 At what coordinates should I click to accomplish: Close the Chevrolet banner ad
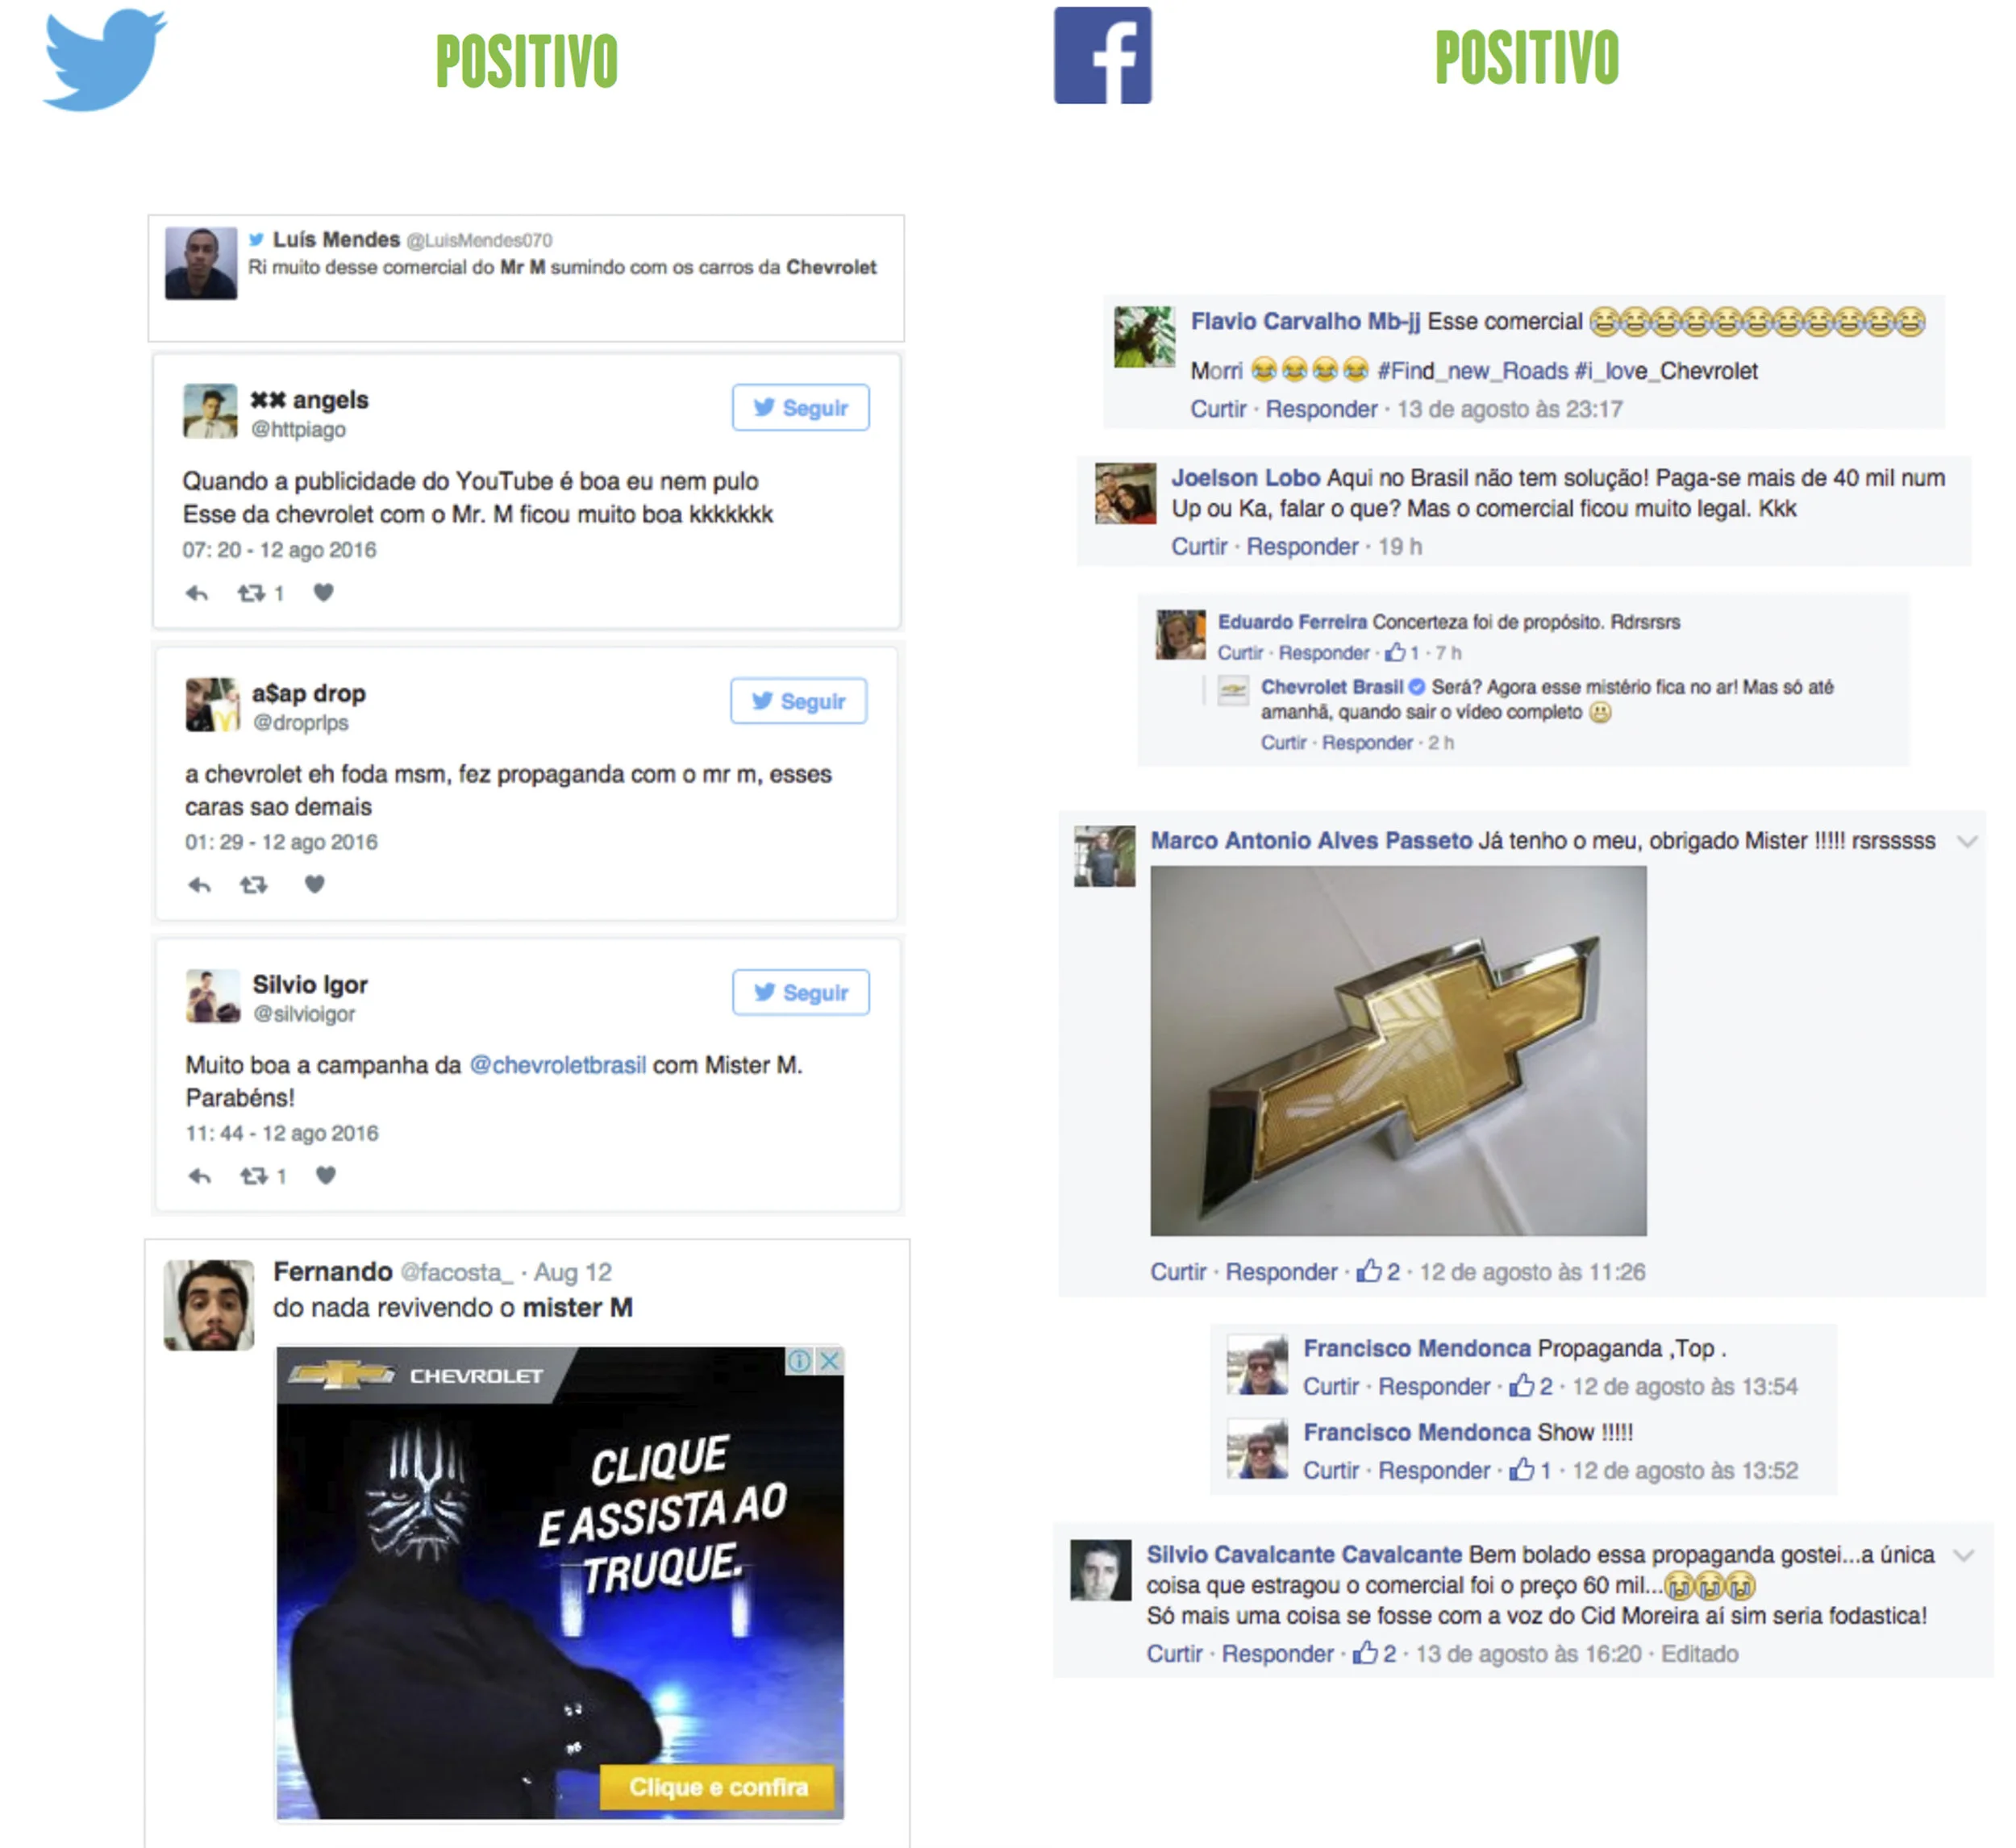point(830,1361)
